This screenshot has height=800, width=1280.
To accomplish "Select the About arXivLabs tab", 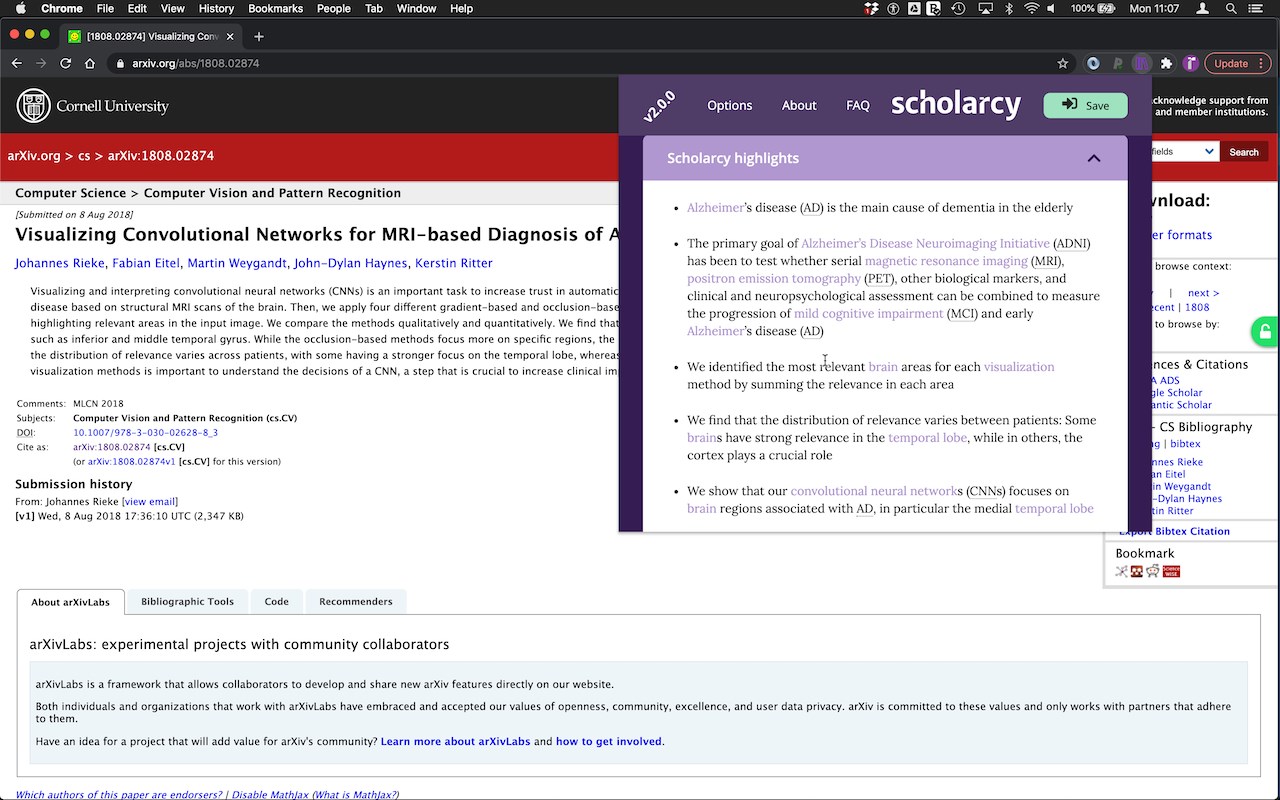I will point(70,602).
